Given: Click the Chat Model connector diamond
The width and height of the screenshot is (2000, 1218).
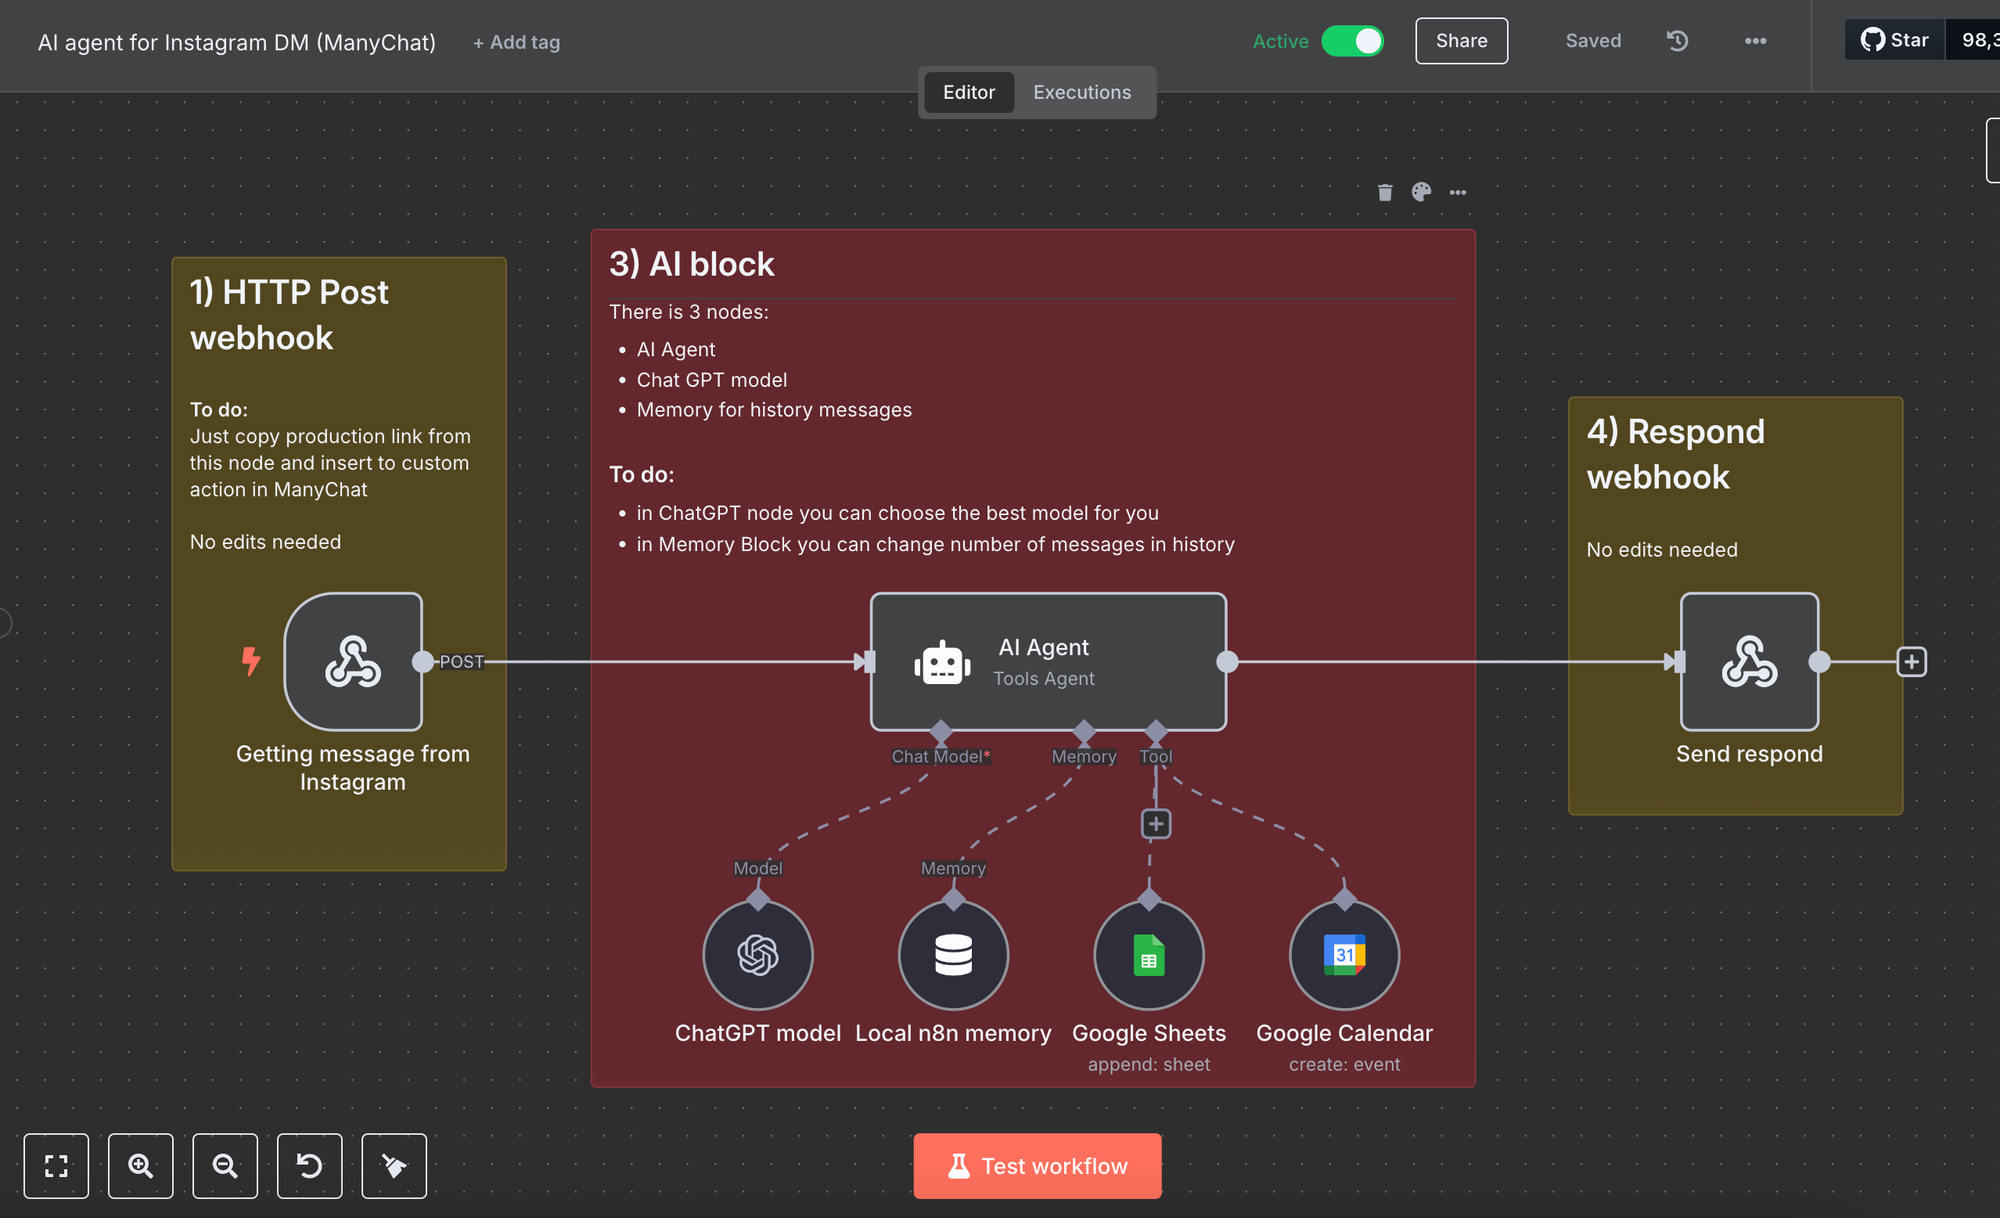Looking at the screenshot, I should [x=940, y=731].
